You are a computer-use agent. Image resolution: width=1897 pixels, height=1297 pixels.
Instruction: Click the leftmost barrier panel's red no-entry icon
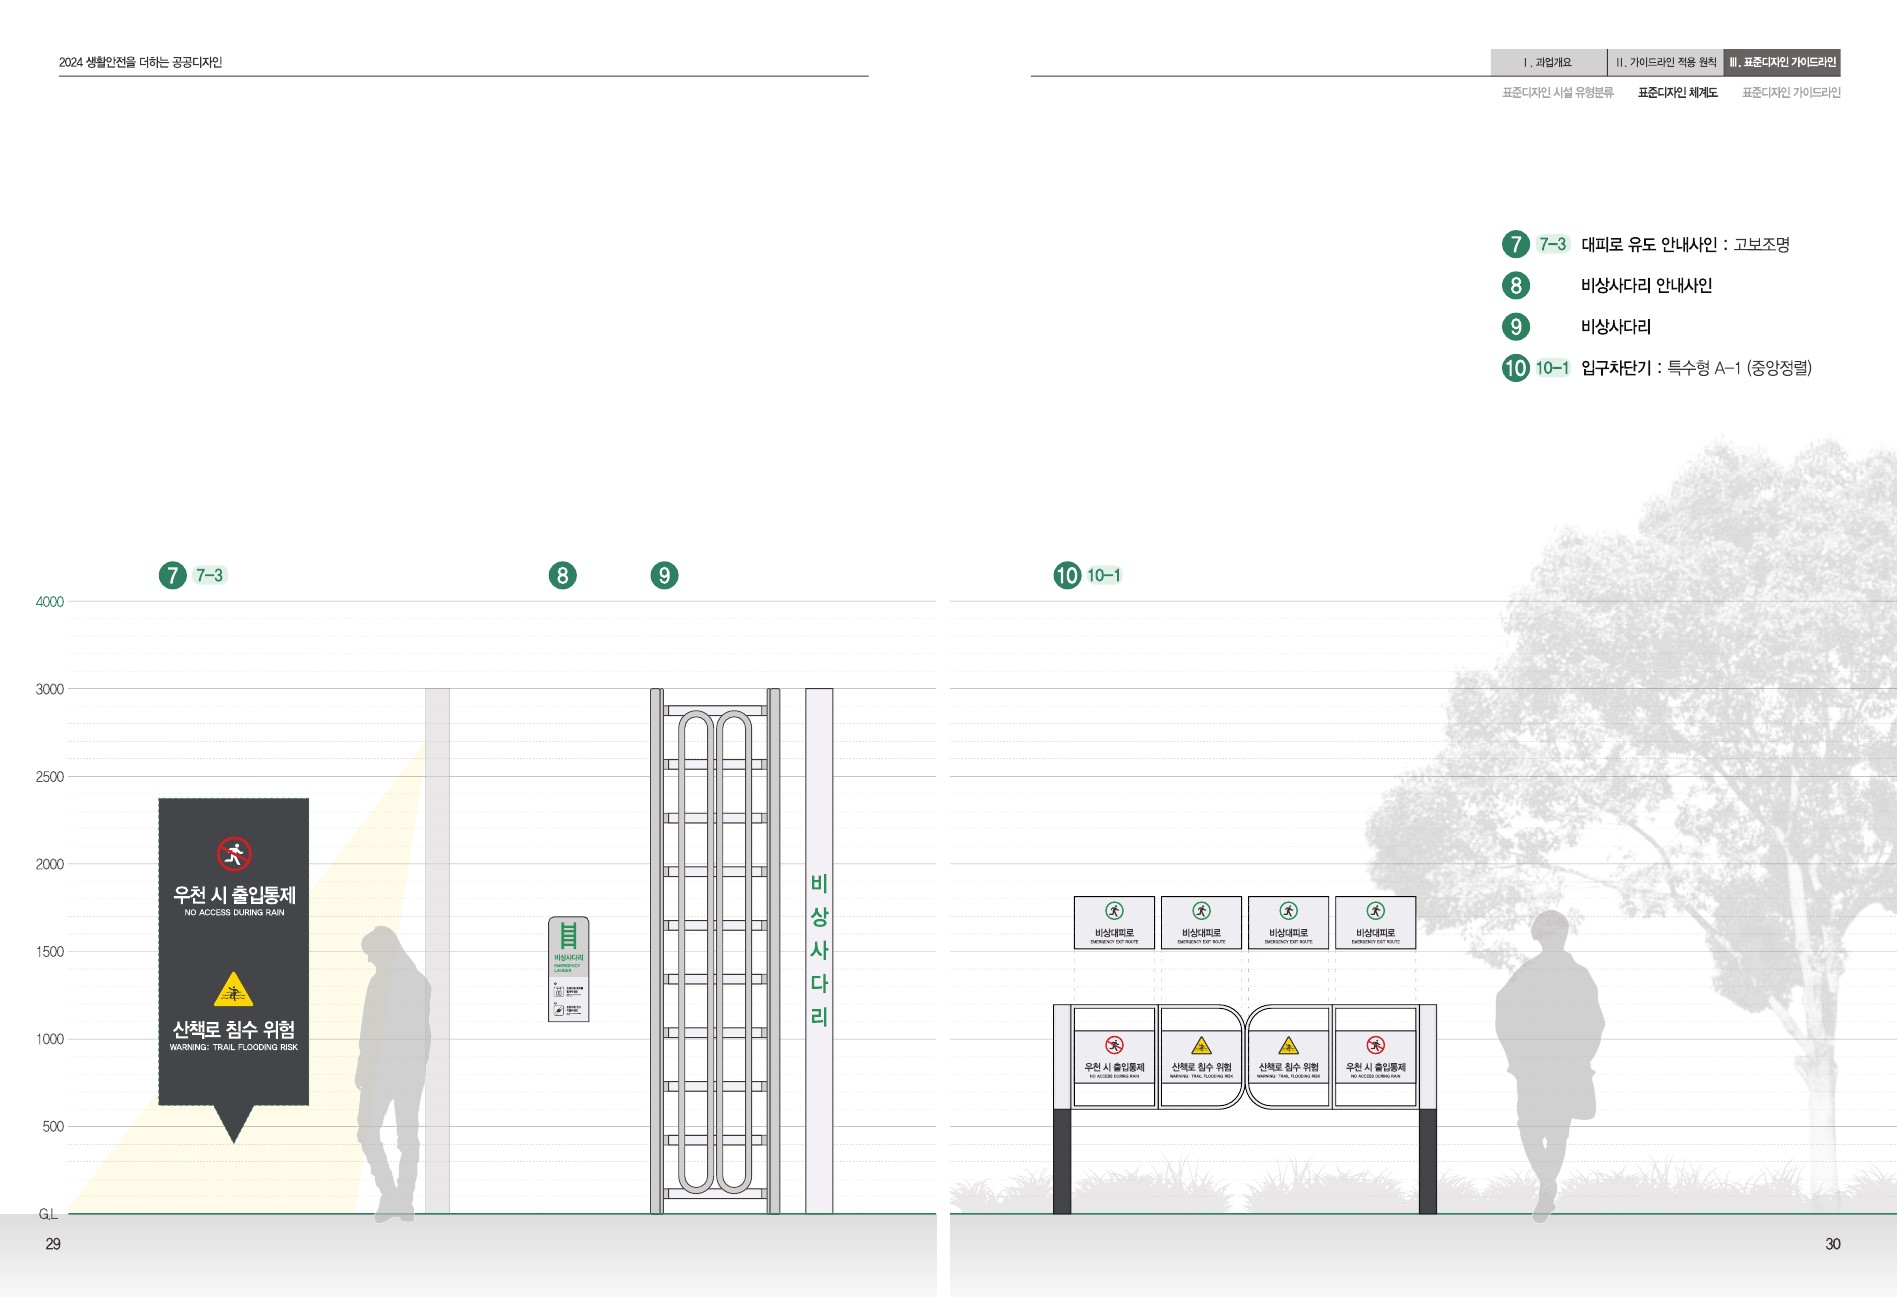(1114, 1045)
